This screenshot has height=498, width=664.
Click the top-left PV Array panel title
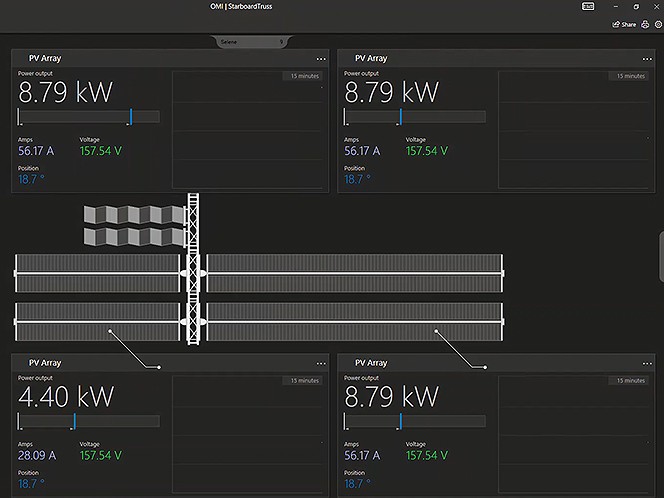[x=45, y=59]
